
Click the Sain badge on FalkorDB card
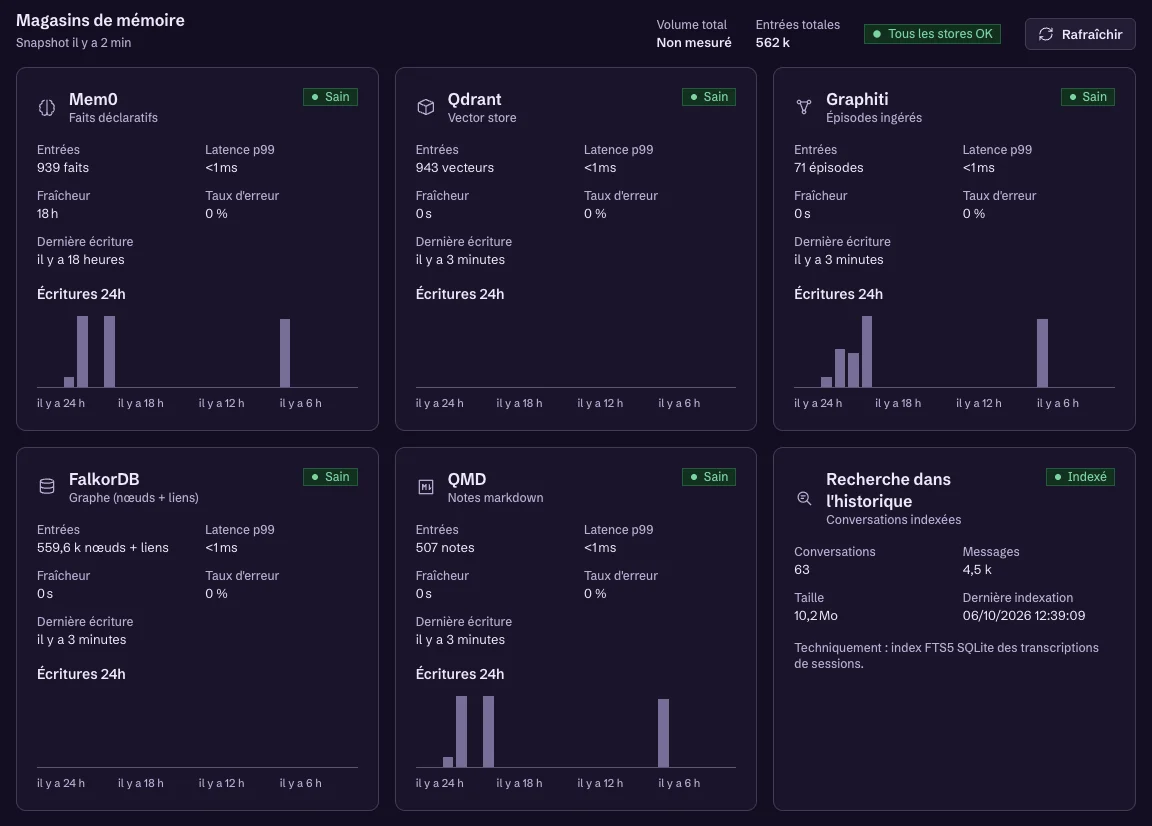(330, 476)
